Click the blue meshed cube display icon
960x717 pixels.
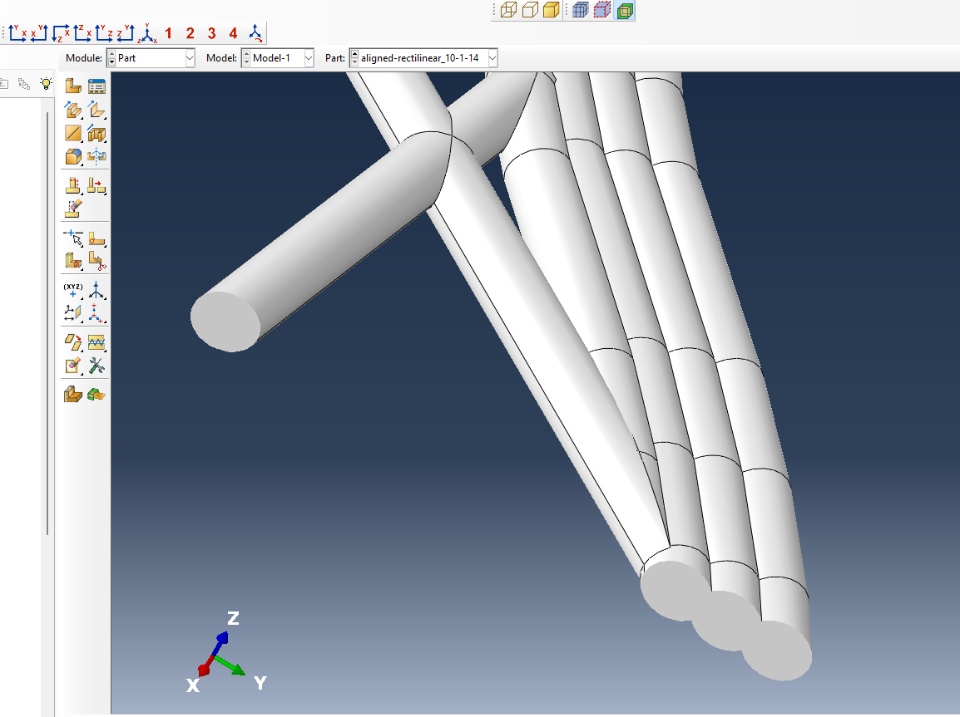(x=580, y=10)
